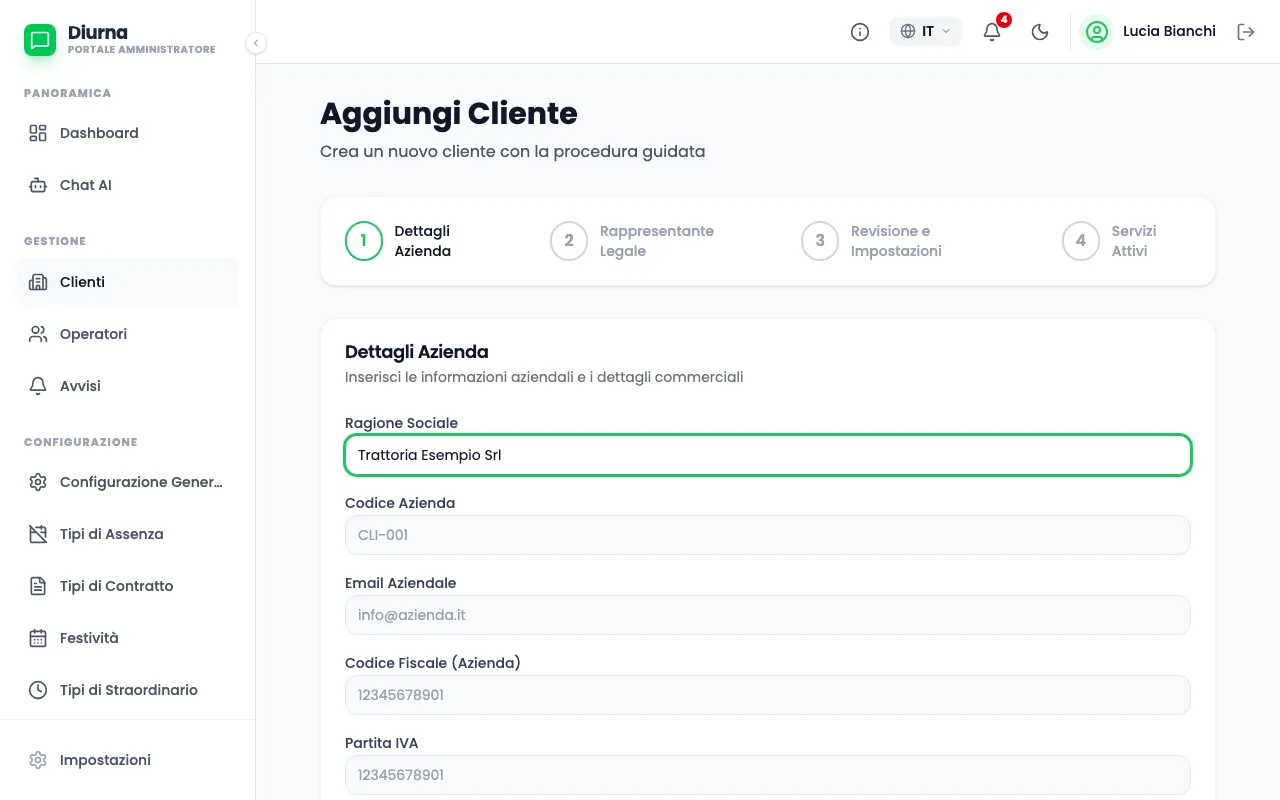Toggle dark mode moon icon

click(1040, 32)
